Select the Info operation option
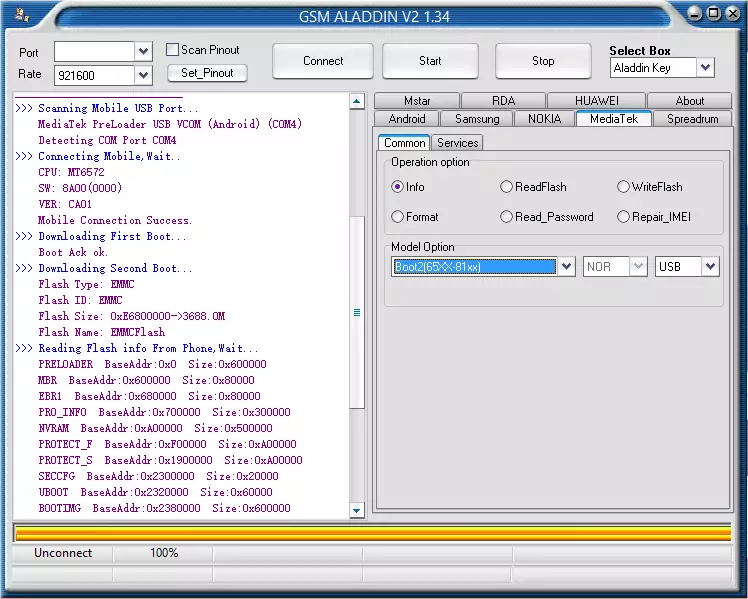Image resolution: width=748 pixels, height=599 pixels. click(x=397, y=186)
